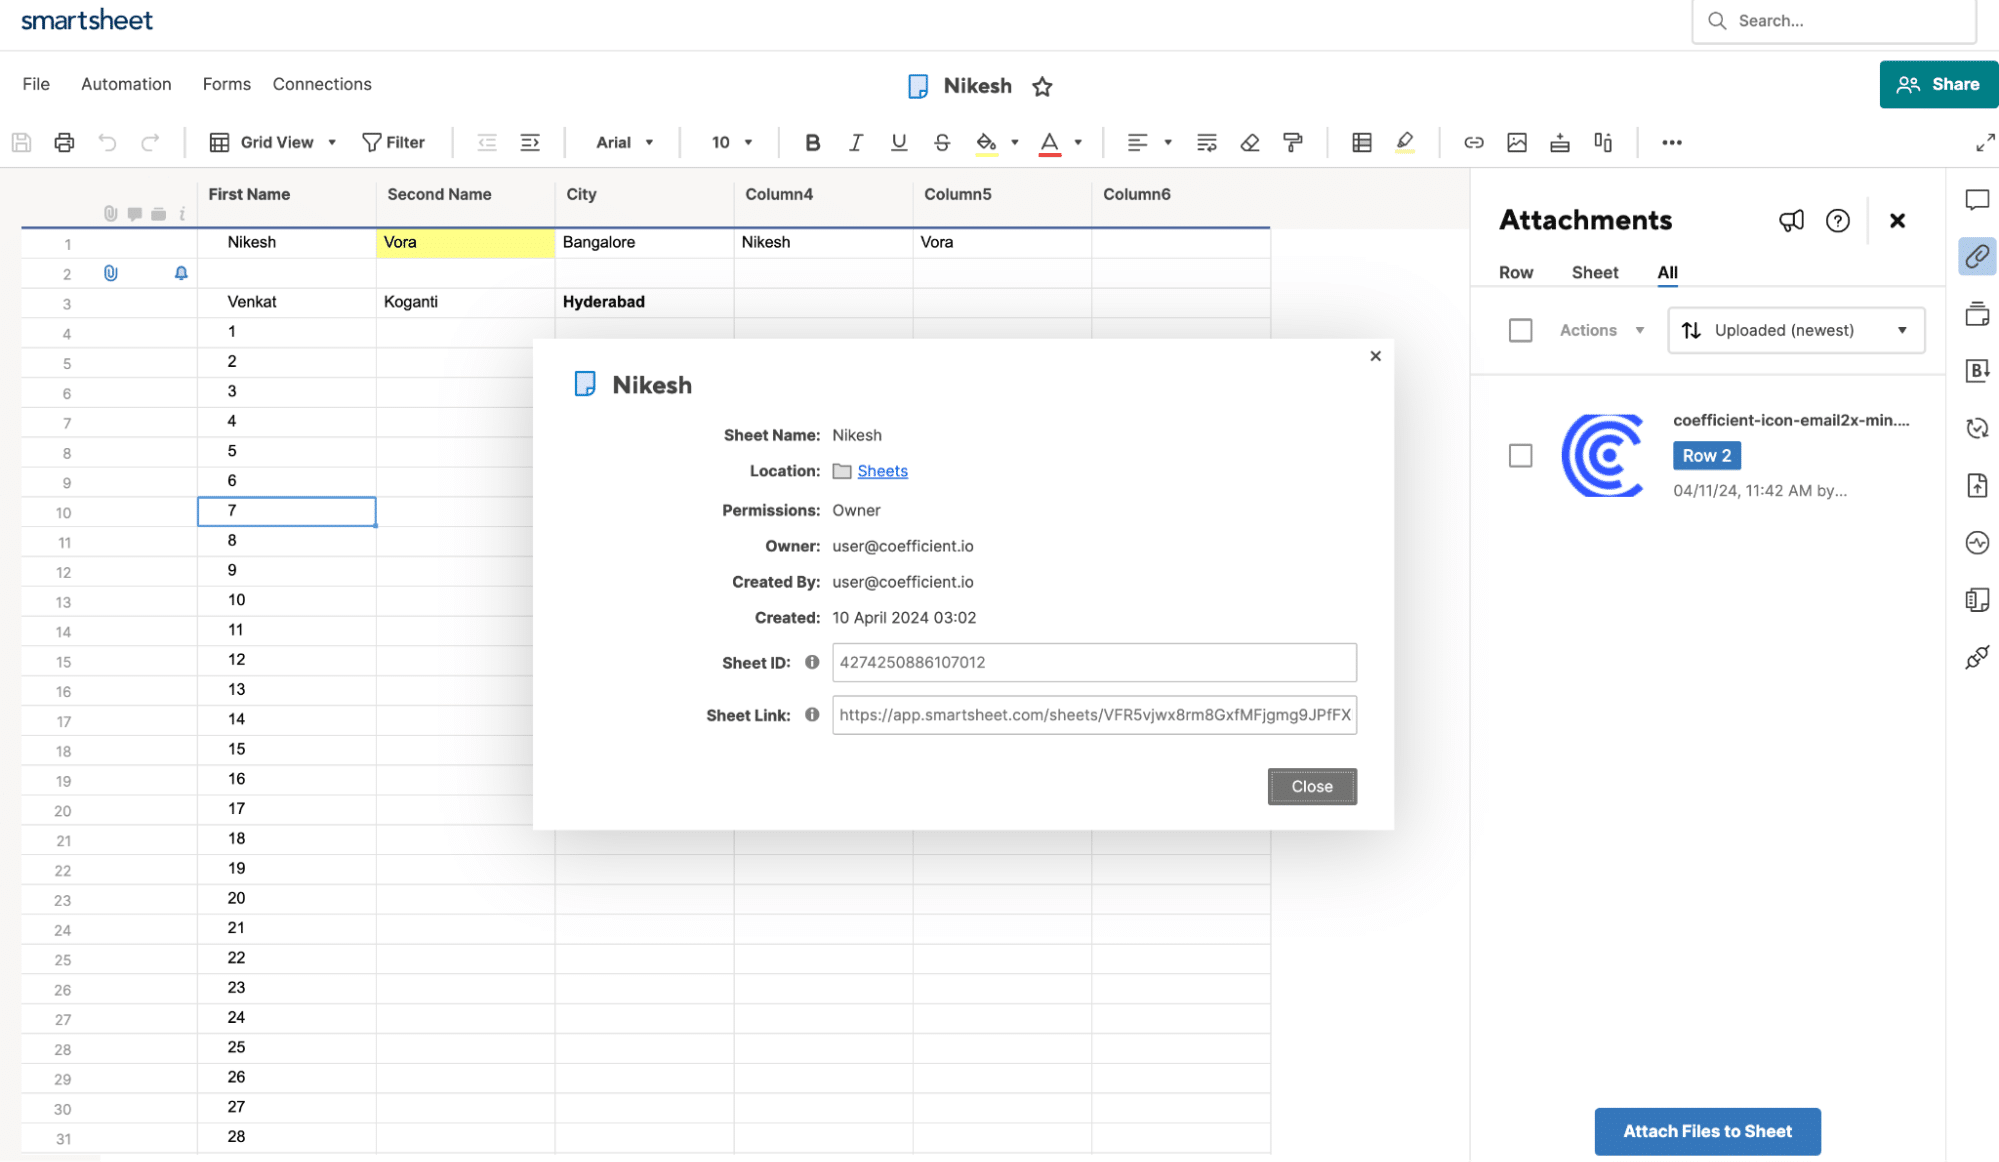The width and height of the screenshot is (1999, 1162).
Task: Open the Arial font dropdown
Action: tap(624, 142)
